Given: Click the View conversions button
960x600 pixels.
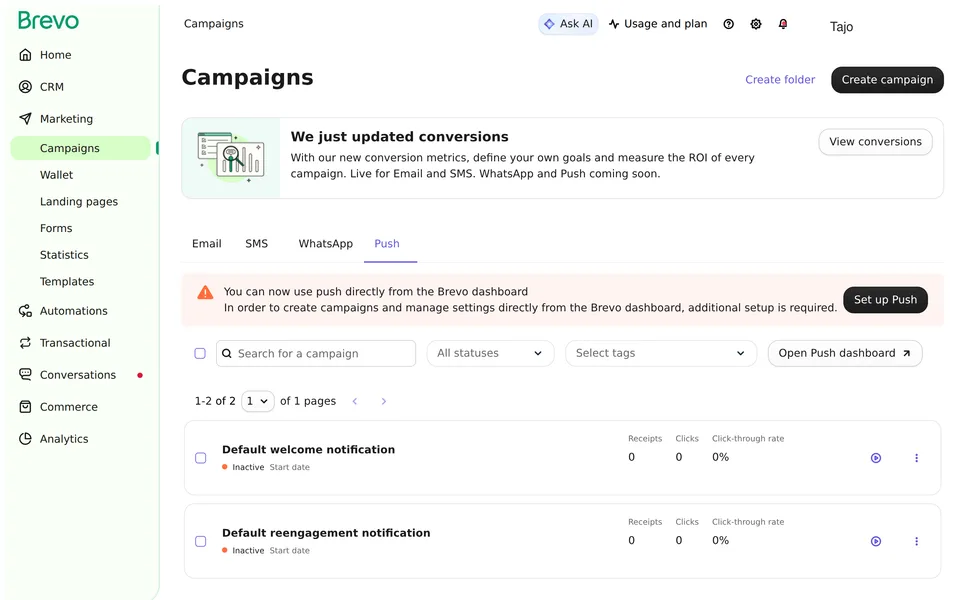Looking at the screenshot, I should point(876,142).
